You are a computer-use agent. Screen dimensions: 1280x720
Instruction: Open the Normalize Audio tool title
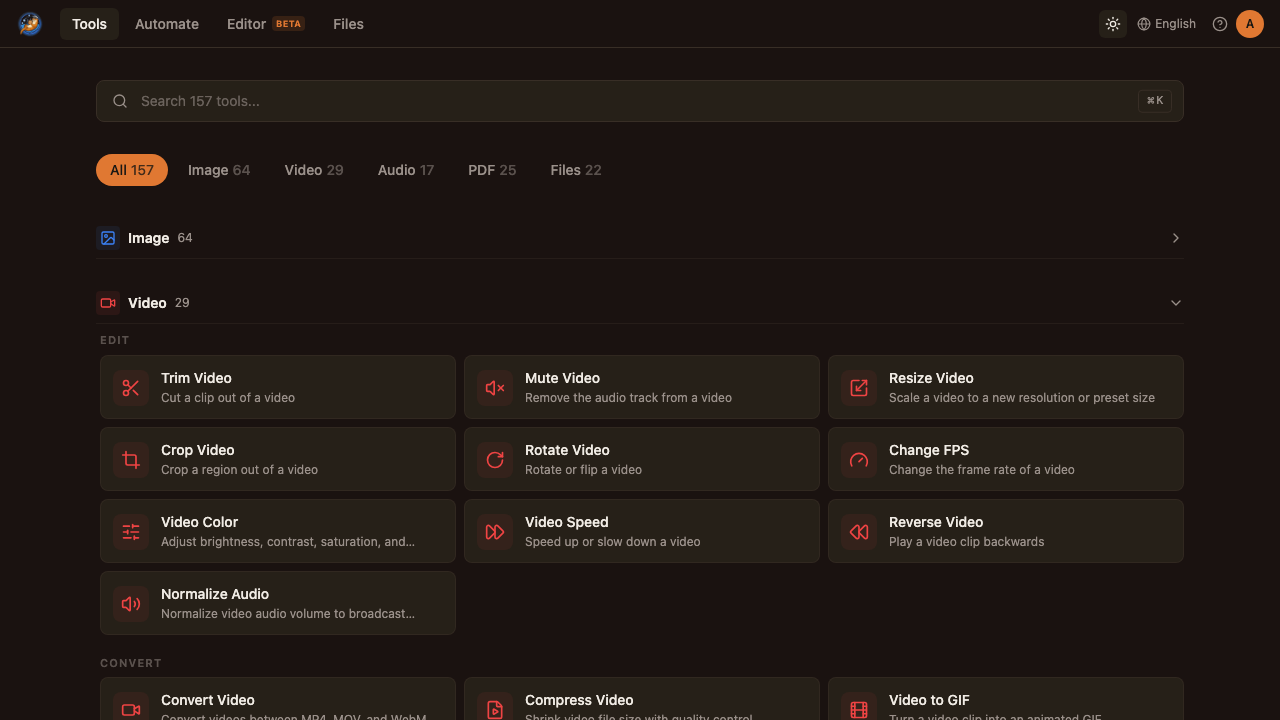click(x=215, y=594)
